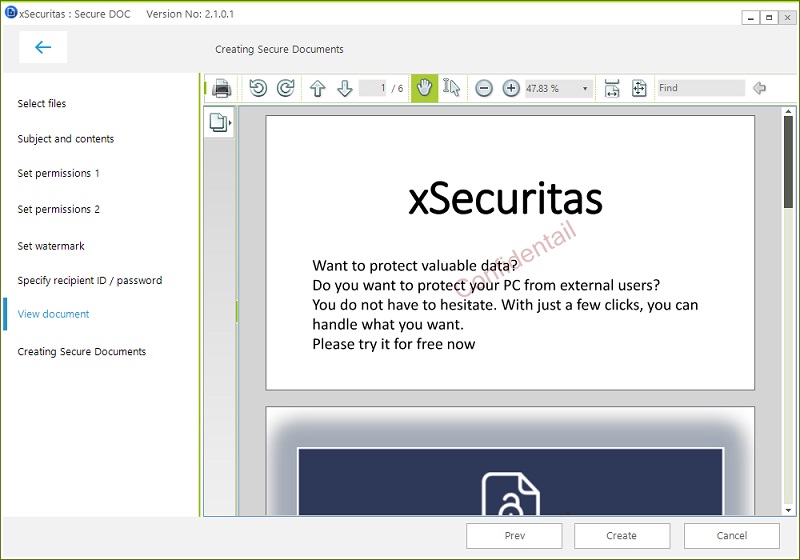
Task: Open Set permissions 2 step
Action: (58, 209)
